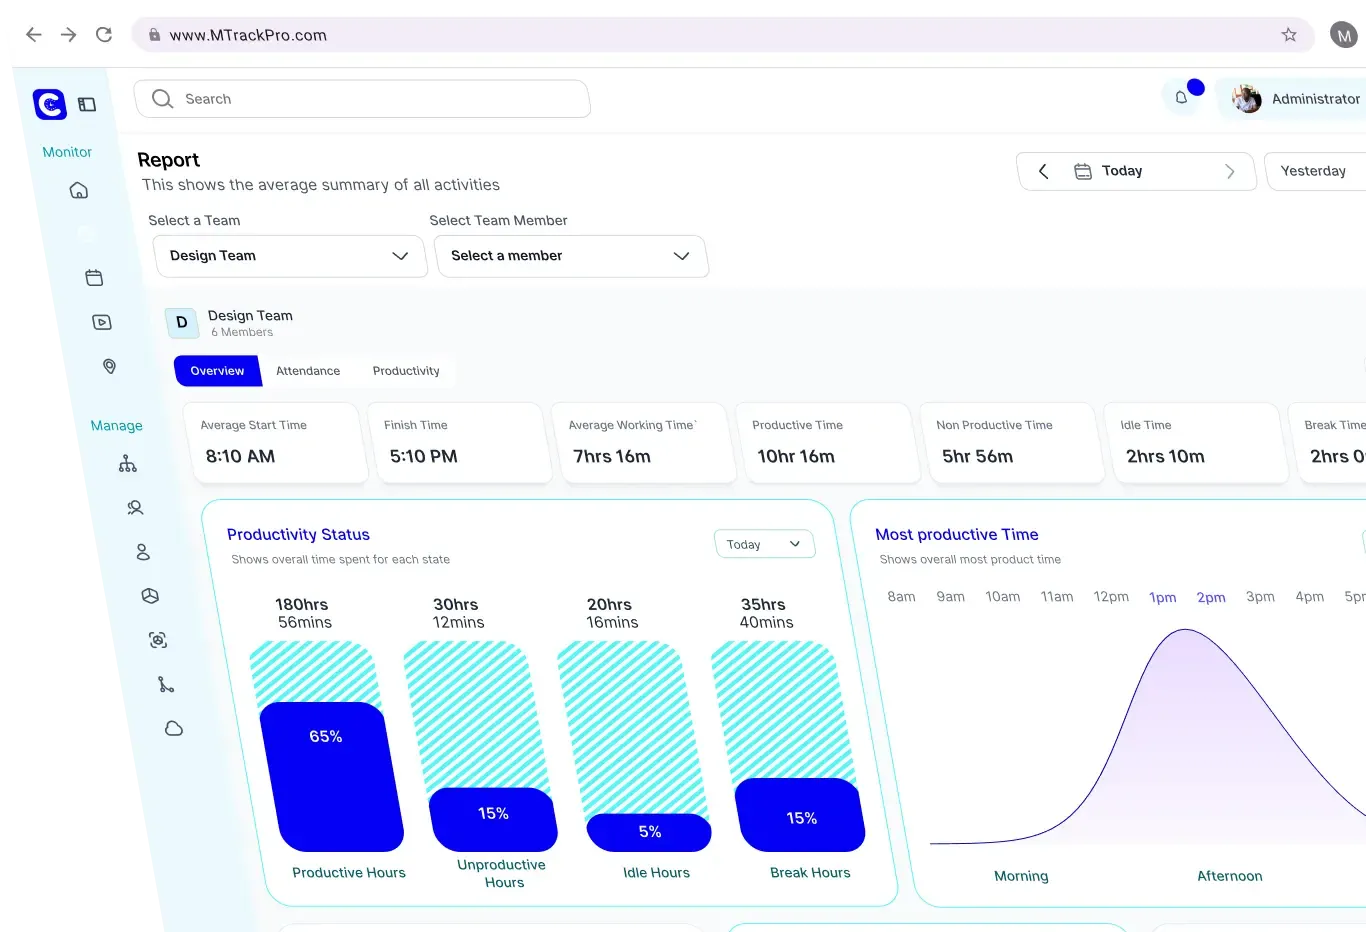Switch to the Productivity tab
This screenshot has width=1366, height=932.
406,371
